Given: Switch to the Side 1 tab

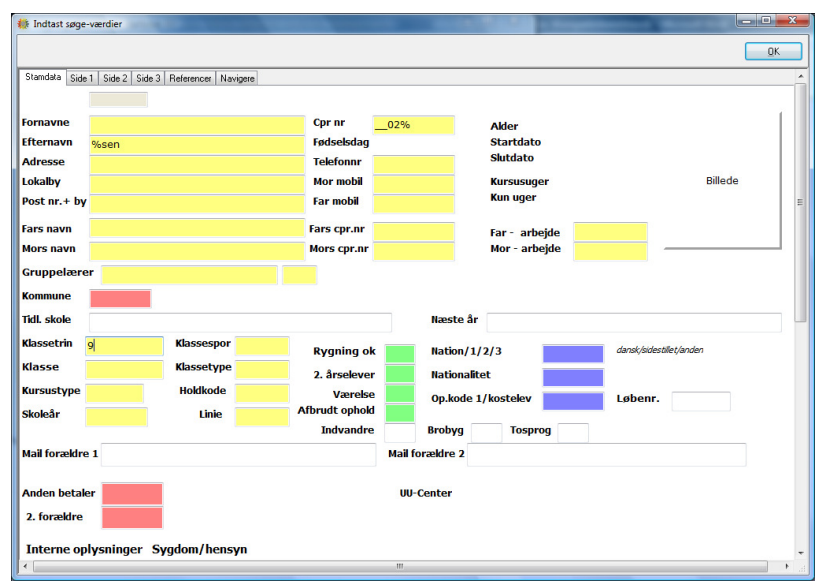Looking at the screenshot, I should click(82, 78).
